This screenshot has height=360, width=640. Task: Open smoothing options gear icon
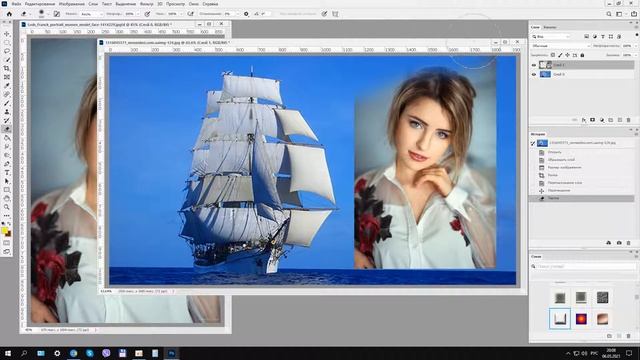pos(246,14)
